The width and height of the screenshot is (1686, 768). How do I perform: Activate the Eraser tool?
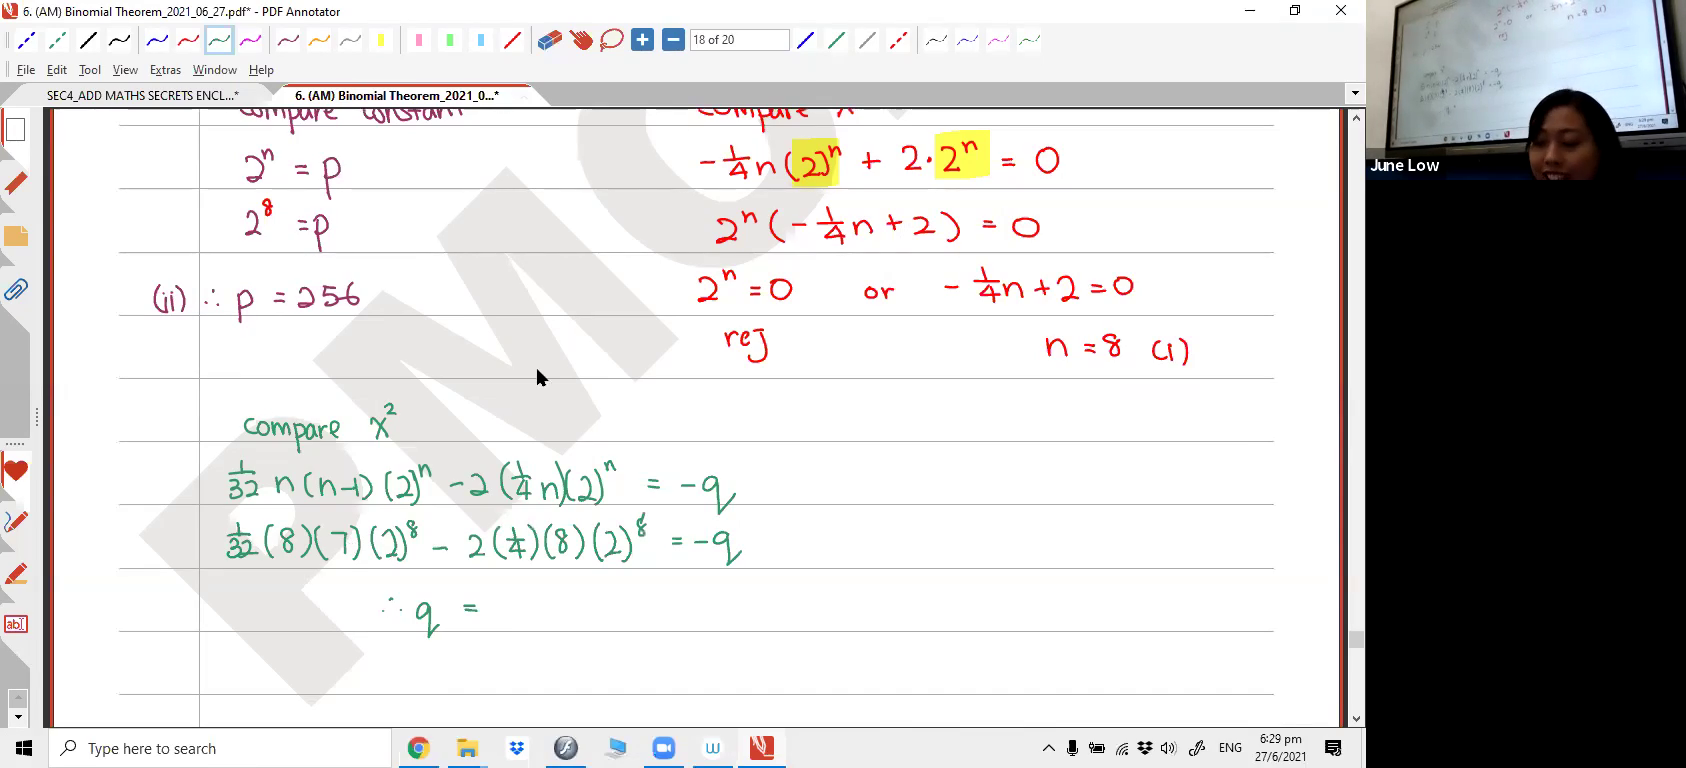coord(550,40)
